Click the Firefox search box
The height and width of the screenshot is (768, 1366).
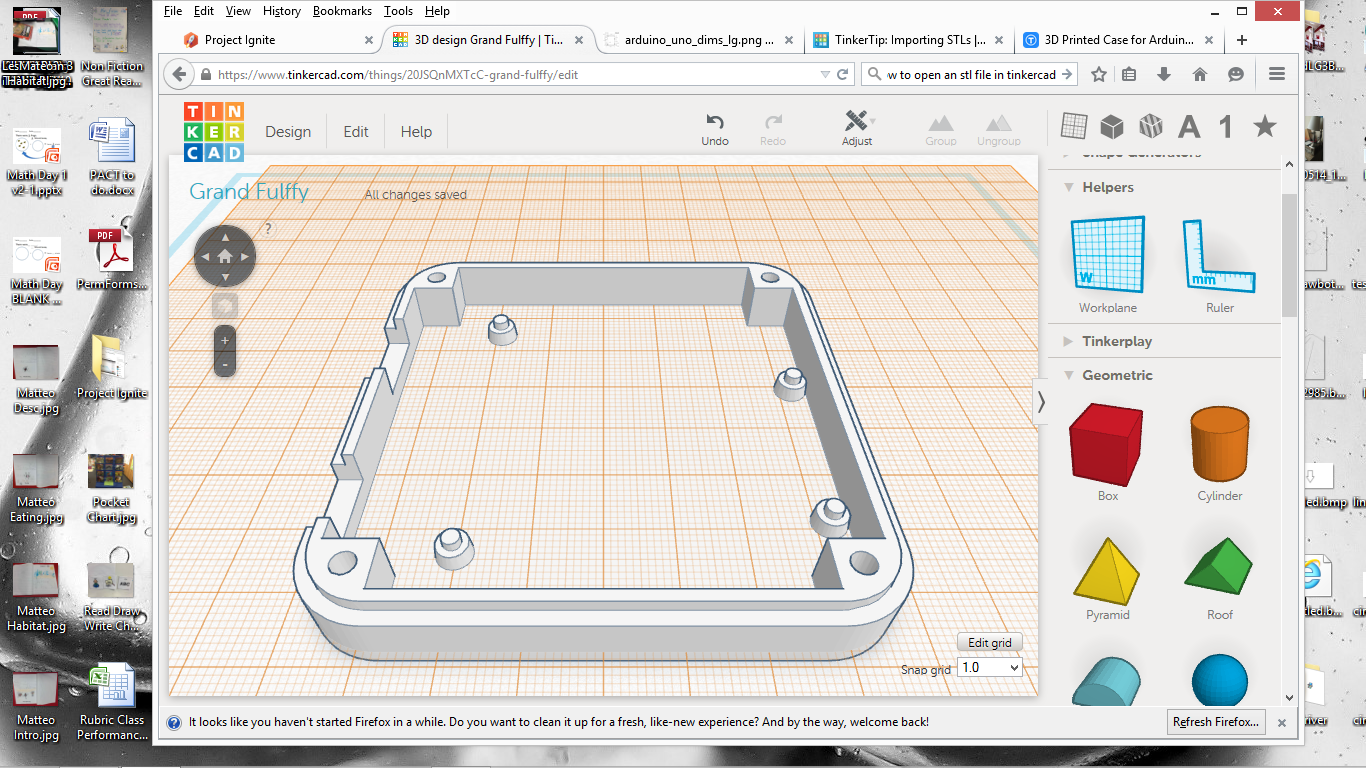click(x=970, y=74)
